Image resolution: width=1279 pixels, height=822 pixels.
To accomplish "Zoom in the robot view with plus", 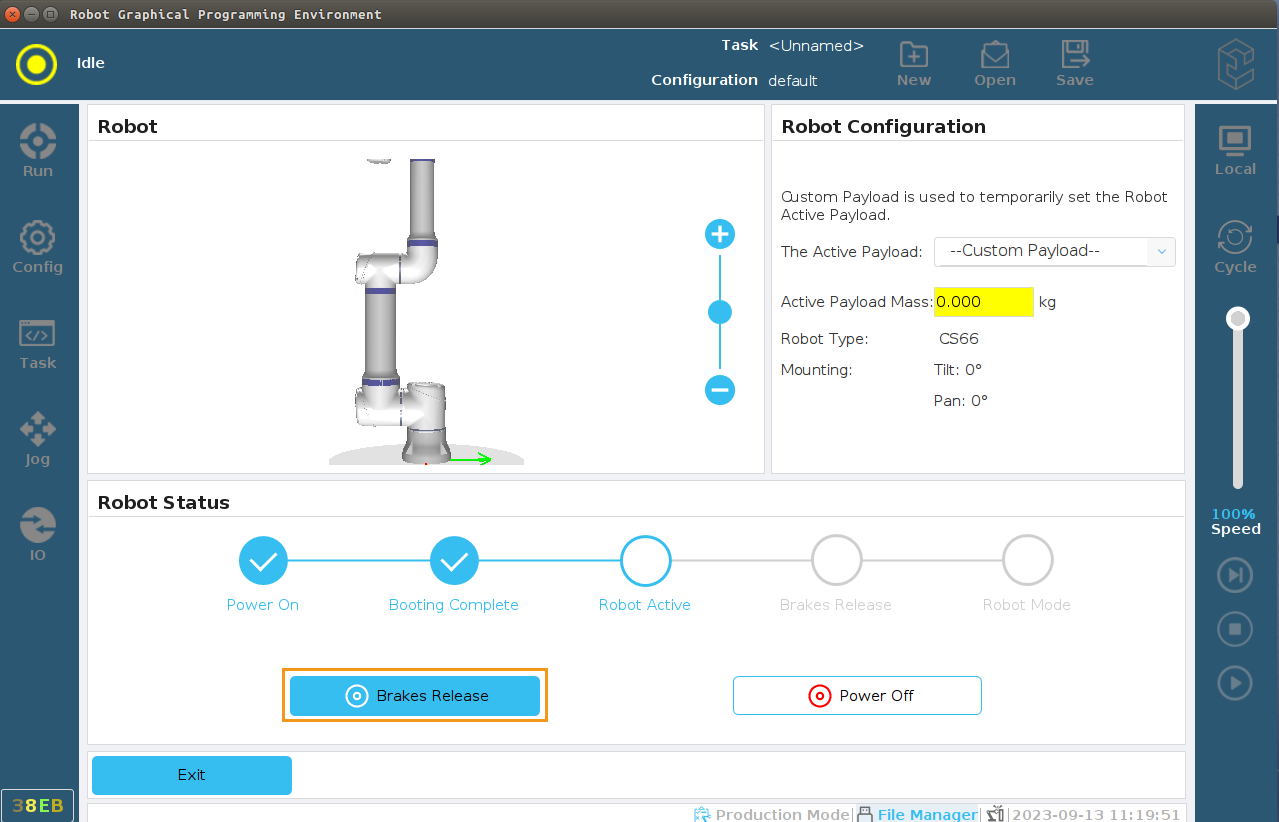I will [x=720, y=235].
